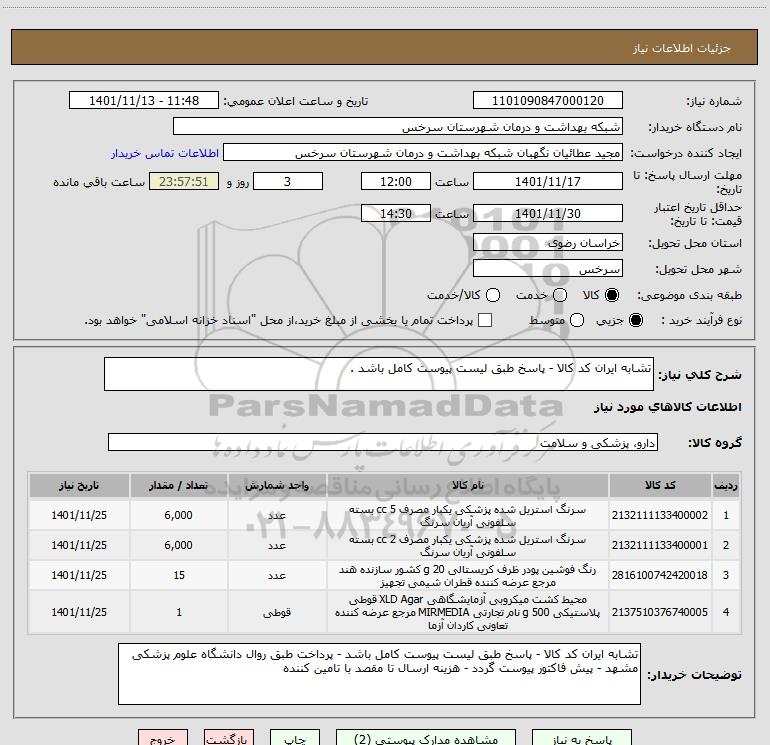Click the نام کالا column header
This screenshot has height=745, width=770.
coord(468,485)
